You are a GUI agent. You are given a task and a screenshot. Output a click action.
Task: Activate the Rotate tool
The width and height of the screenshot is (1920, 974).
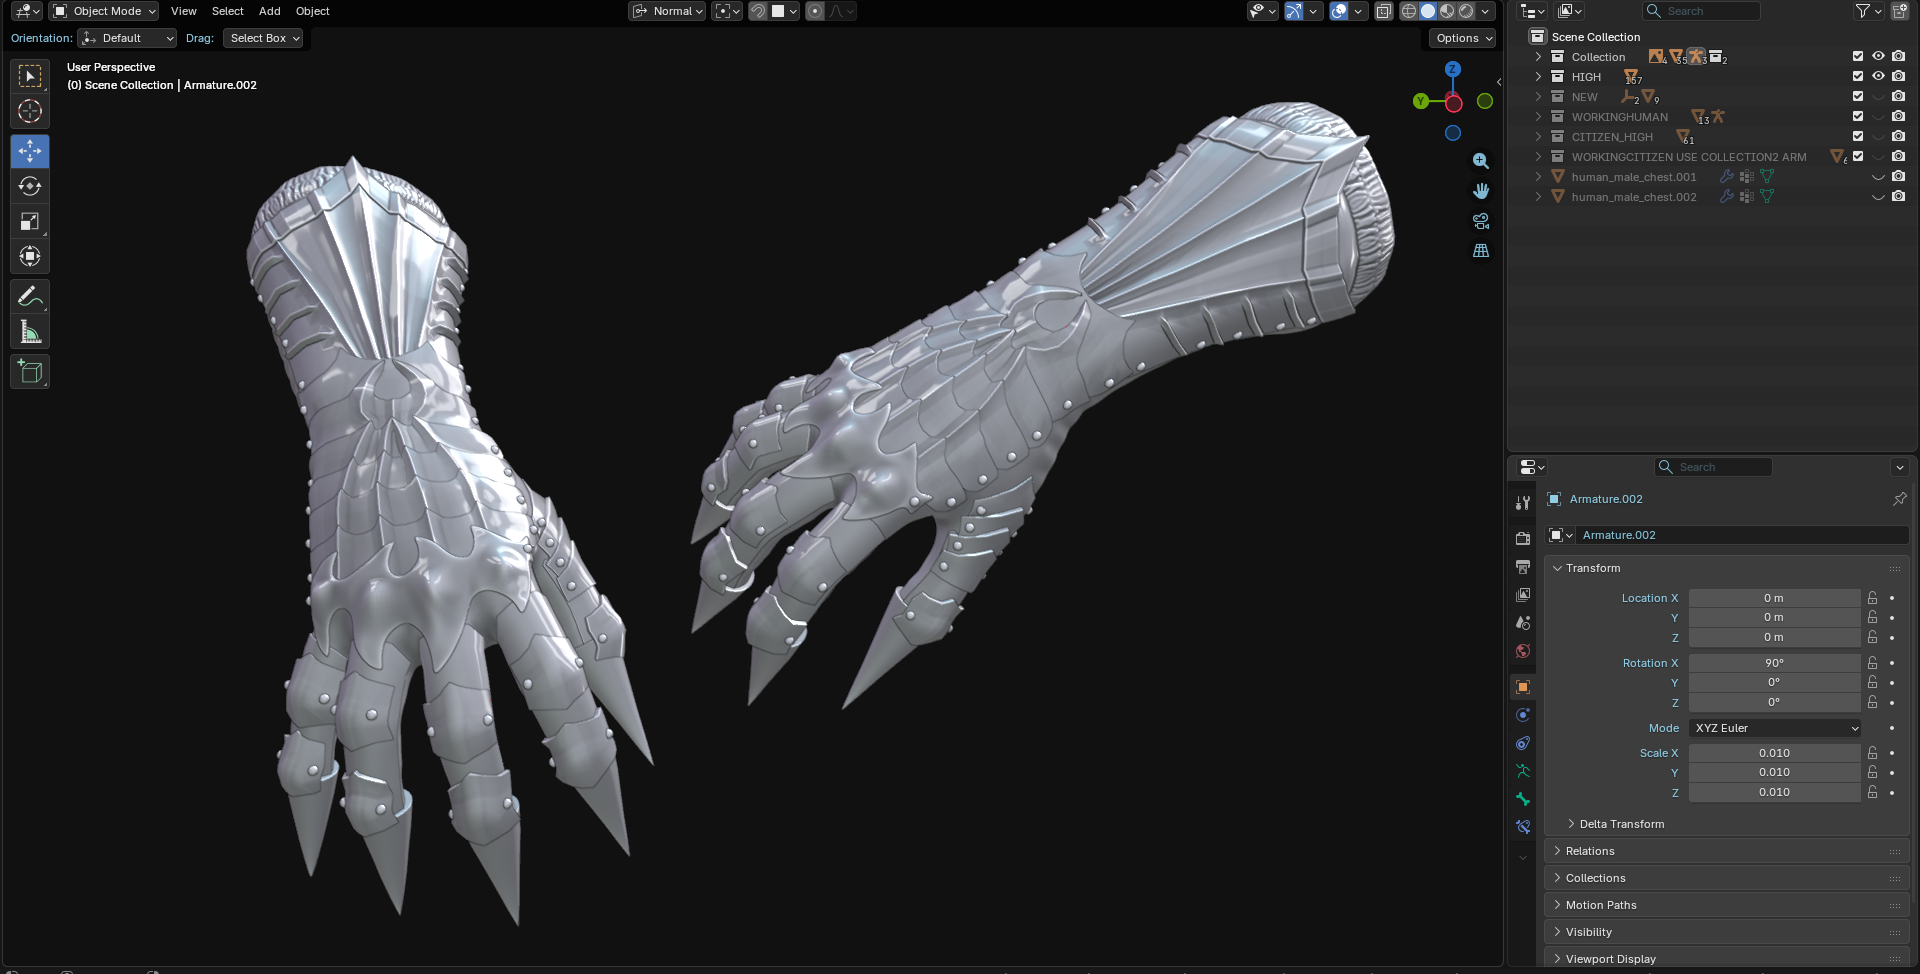30,186
